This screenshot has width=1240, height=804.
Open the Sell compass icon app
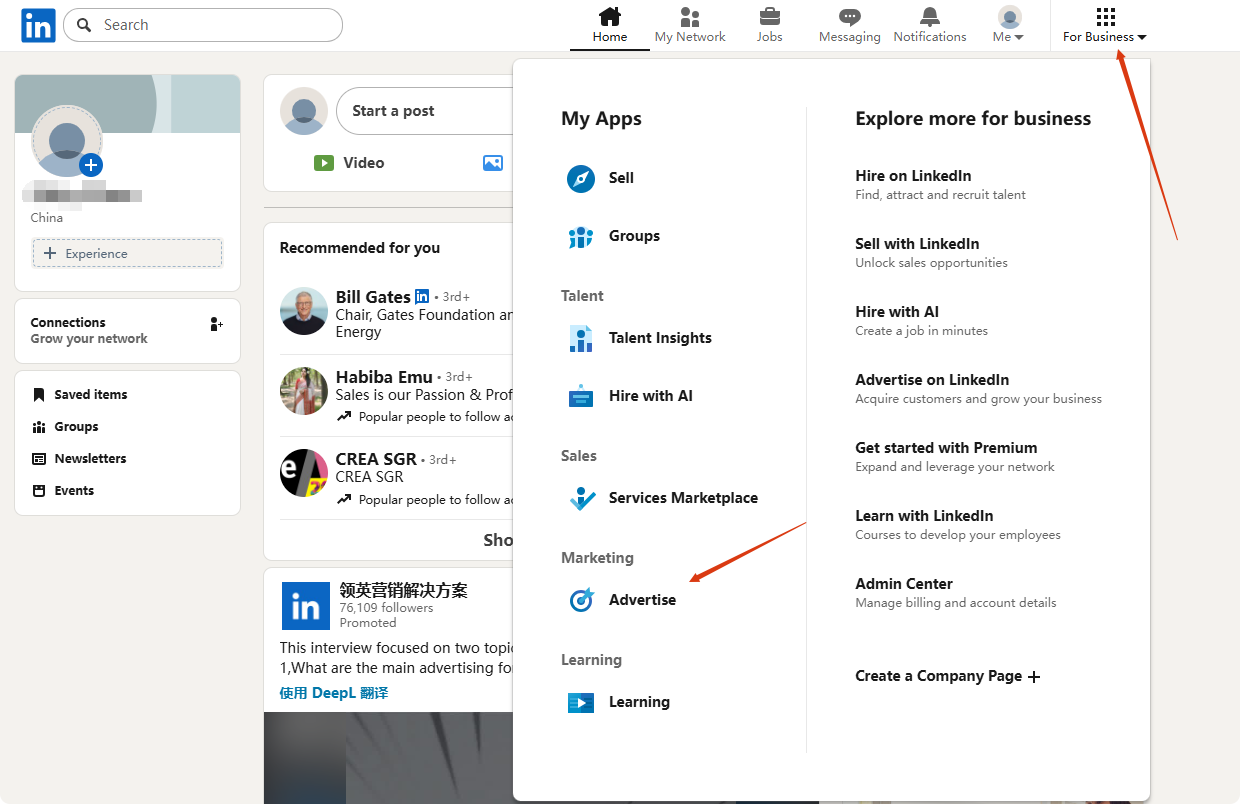[581, 178]
